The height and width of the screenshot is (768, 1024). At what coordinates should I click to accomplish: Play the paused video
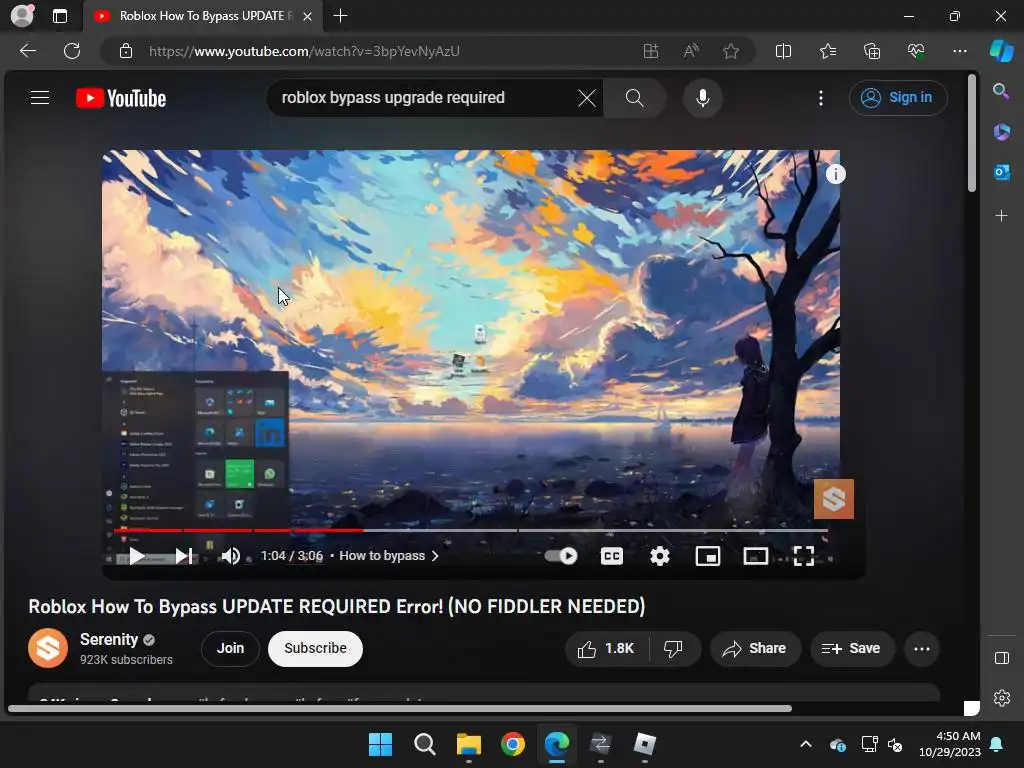coord(136,556)
